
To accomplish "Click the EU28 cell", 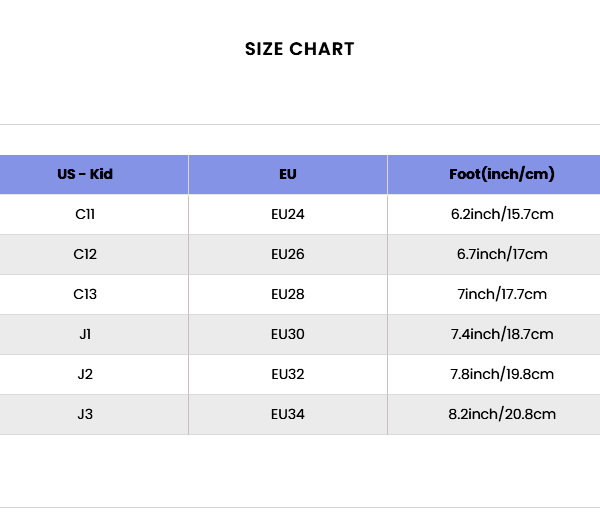I will click(x=288, y=294).
